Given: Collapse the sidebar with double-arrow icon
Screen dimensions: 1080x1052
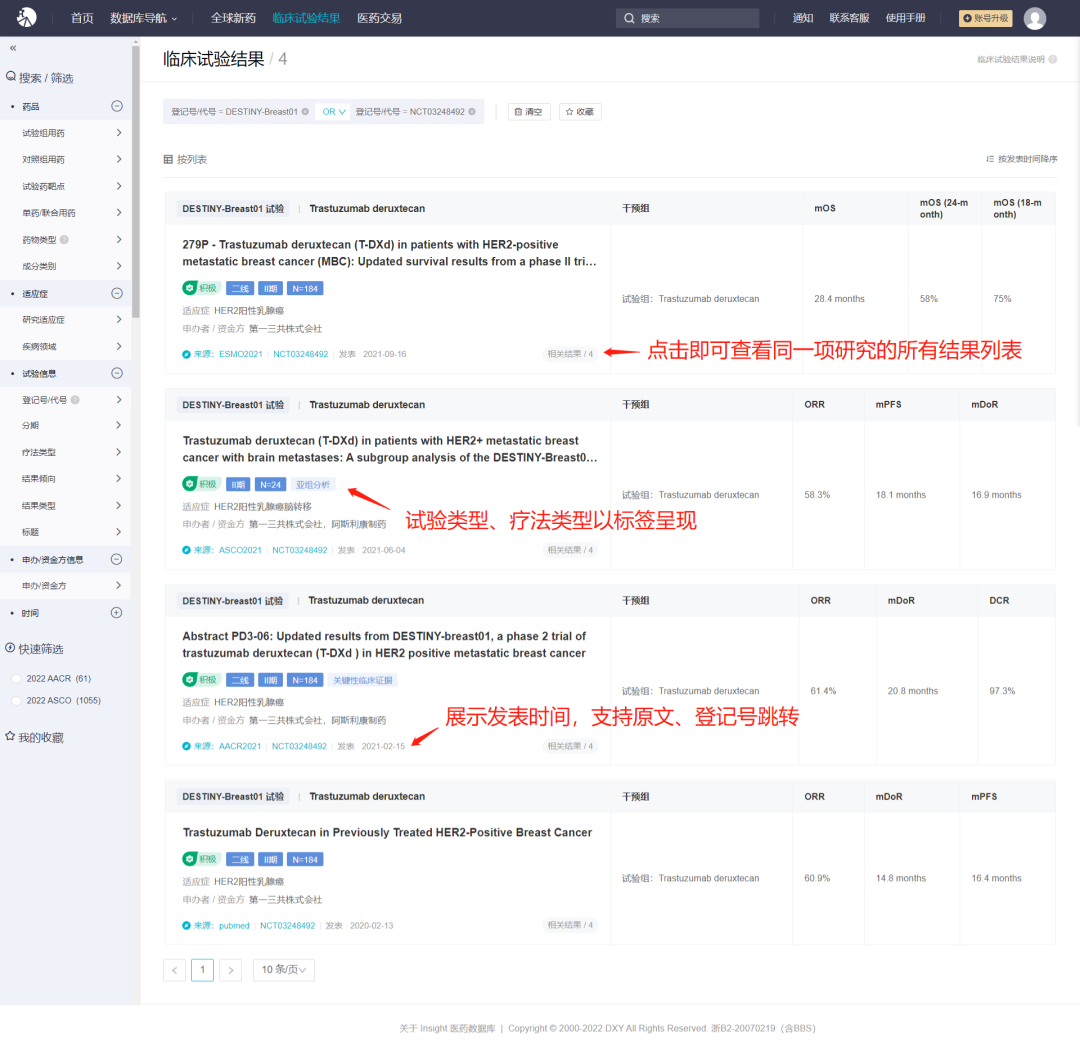Looking at the screenshot, I should coord(13,48).
